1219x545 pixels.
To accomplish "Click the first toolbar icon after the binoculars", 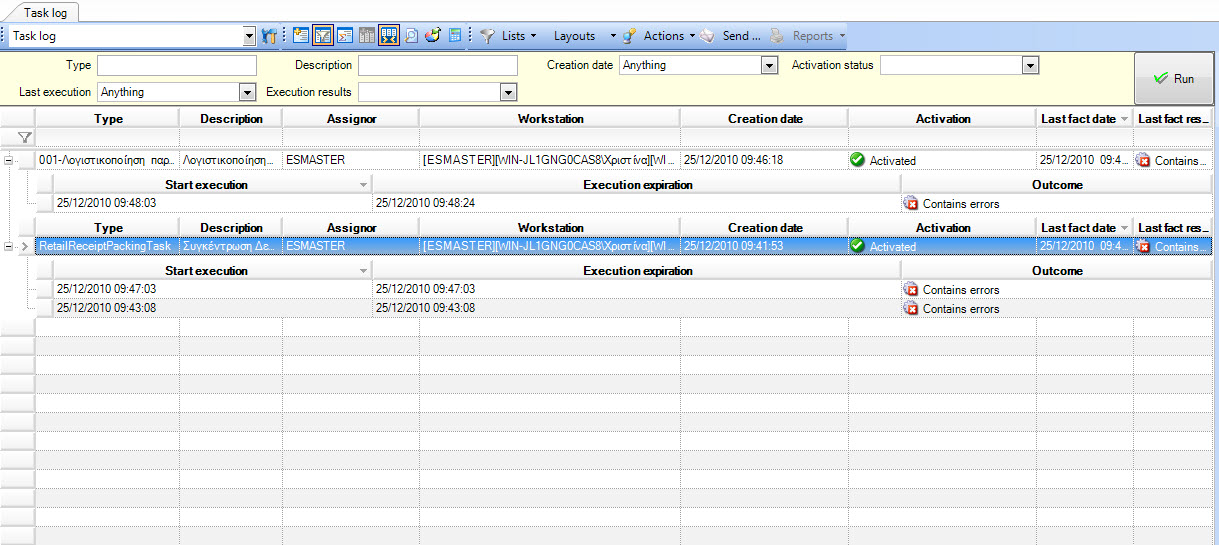I will click(x=301, y=36).
